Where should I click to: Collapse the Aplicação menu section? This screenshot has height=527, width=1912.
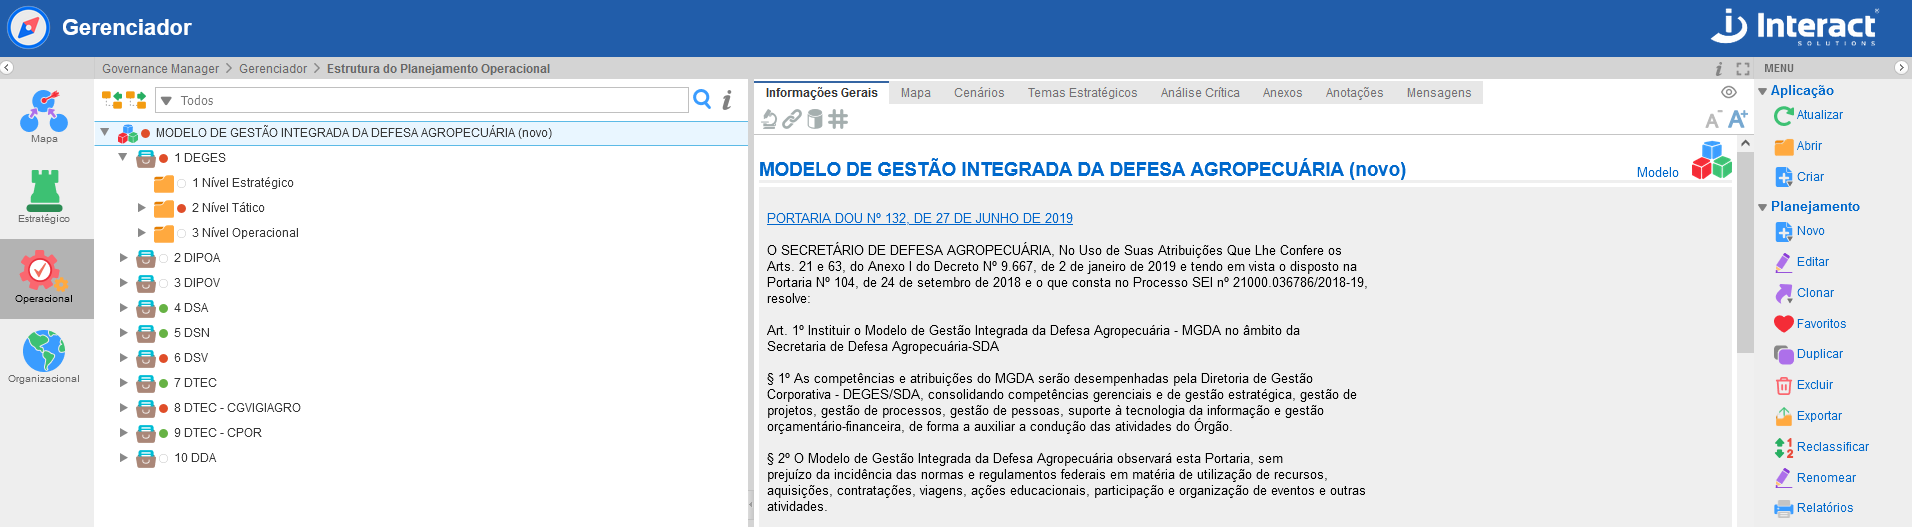click(1763, 91)
